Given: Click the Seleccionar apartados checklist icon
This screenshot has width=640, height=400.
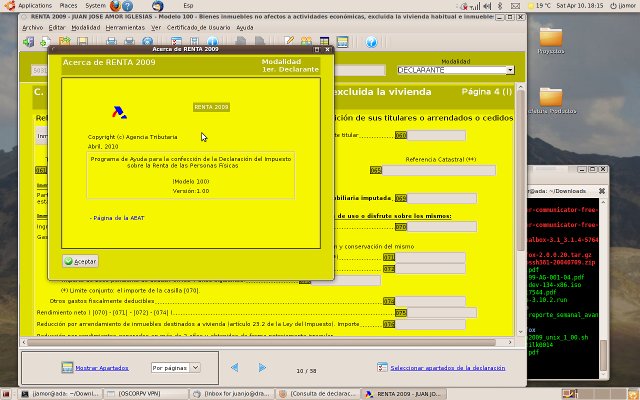Looking at the screenshot, I should (x=382, y=367).
